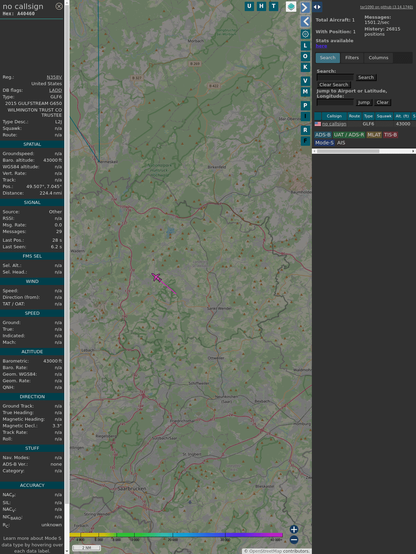This screenshot has width=416, height=554.
Task: Switch to the Columns tab
Action: (378, 58)
